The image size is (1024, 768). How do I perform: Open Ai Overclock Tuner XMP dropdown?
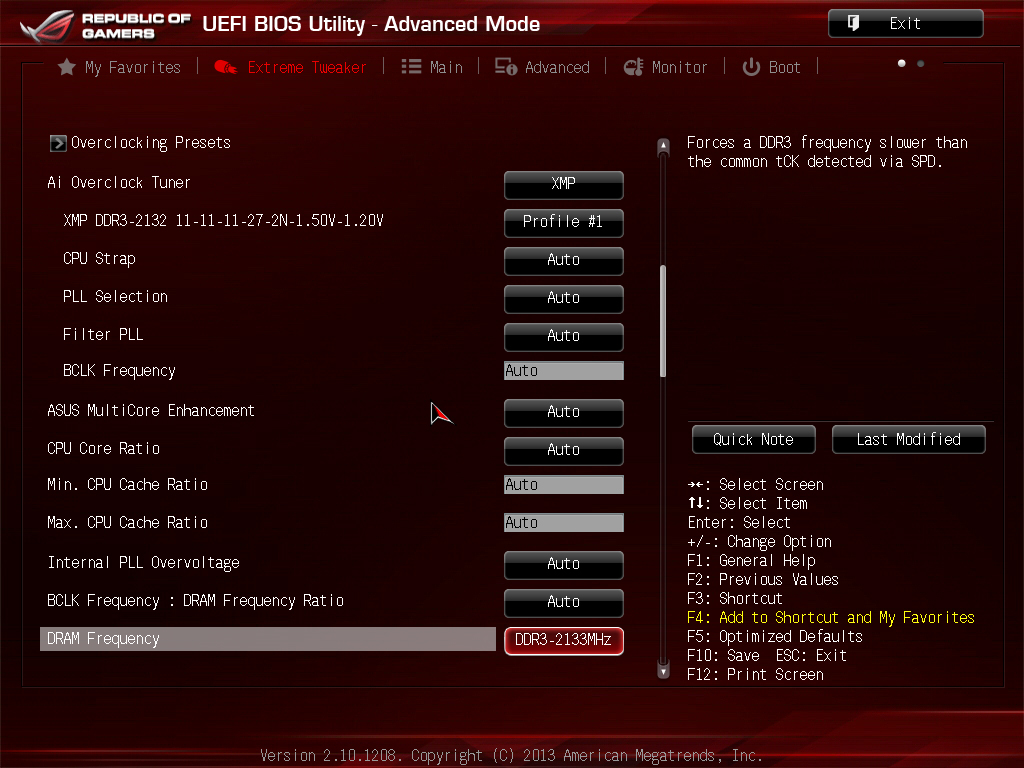tap(564, 185)
